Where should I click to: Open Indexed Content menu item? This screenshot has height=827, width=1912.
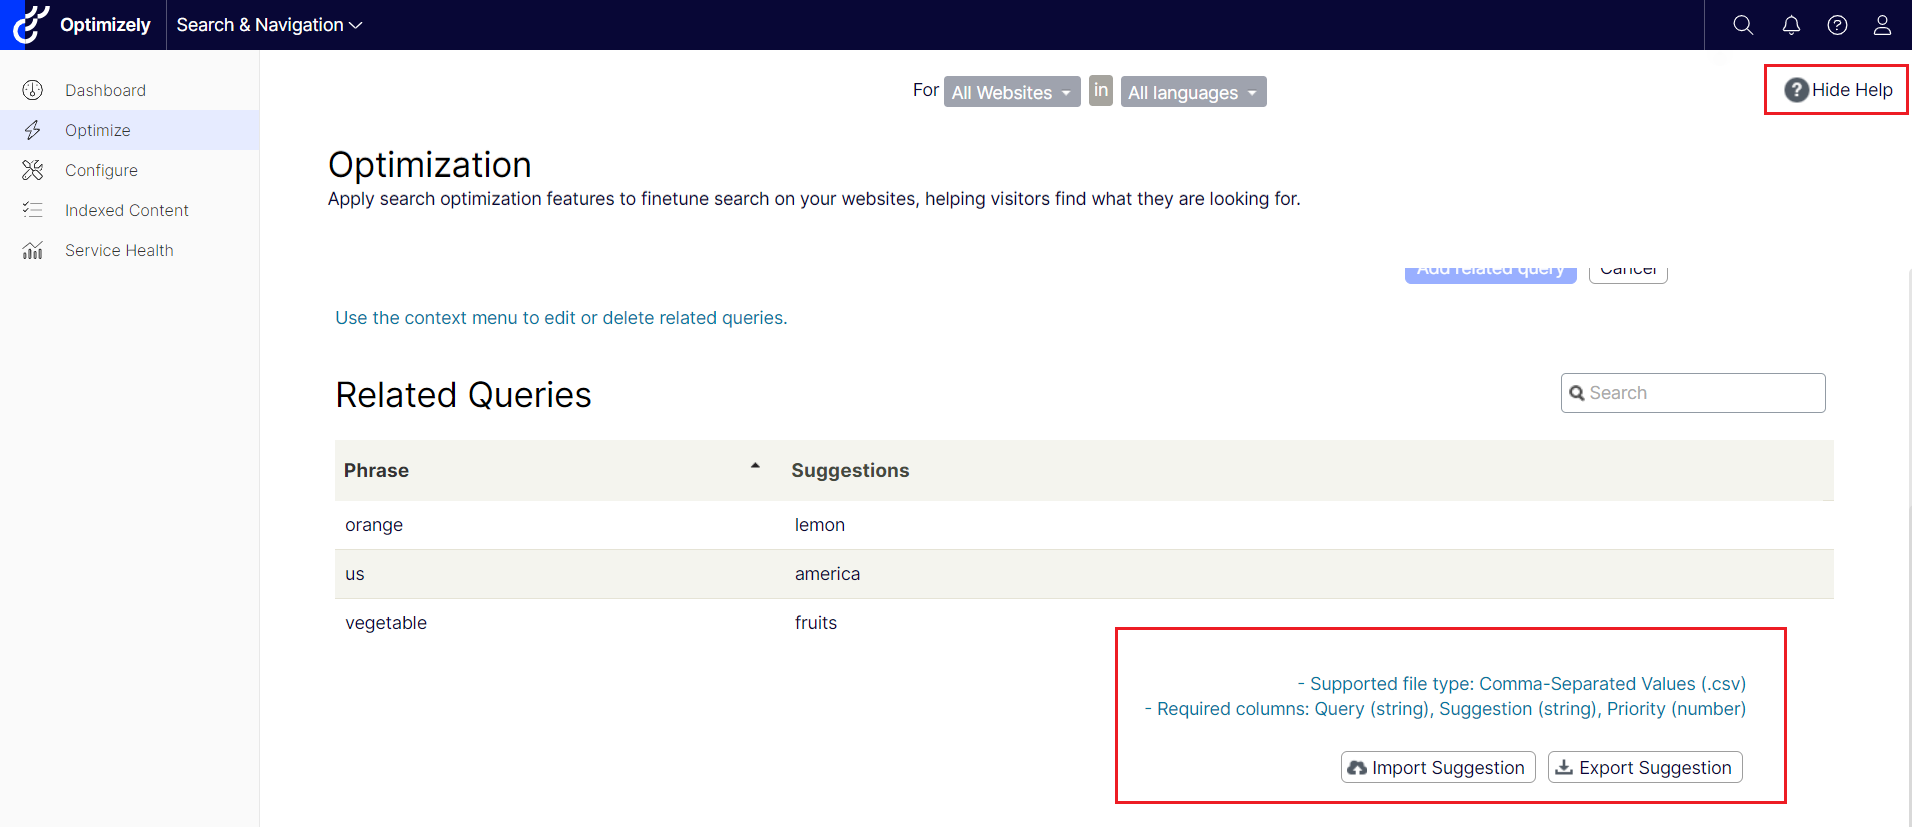pos(126,210)
